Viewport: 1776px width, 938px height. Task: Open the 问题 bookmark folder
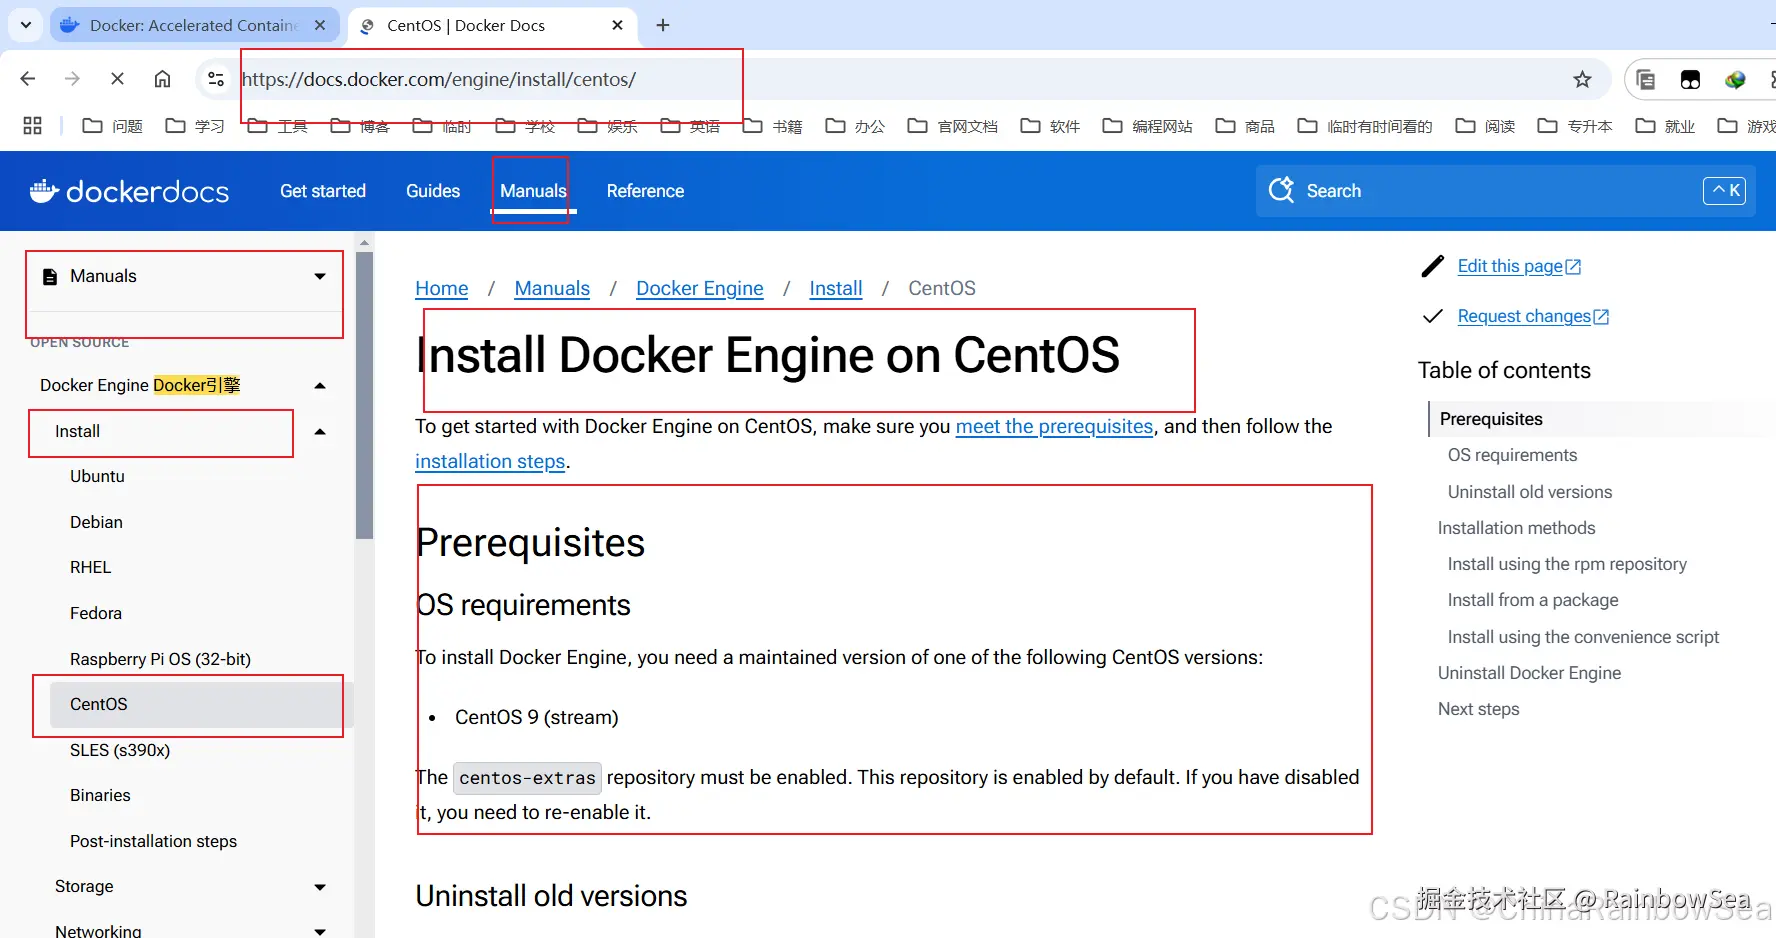pyautogui.click(x=112, y=126)
